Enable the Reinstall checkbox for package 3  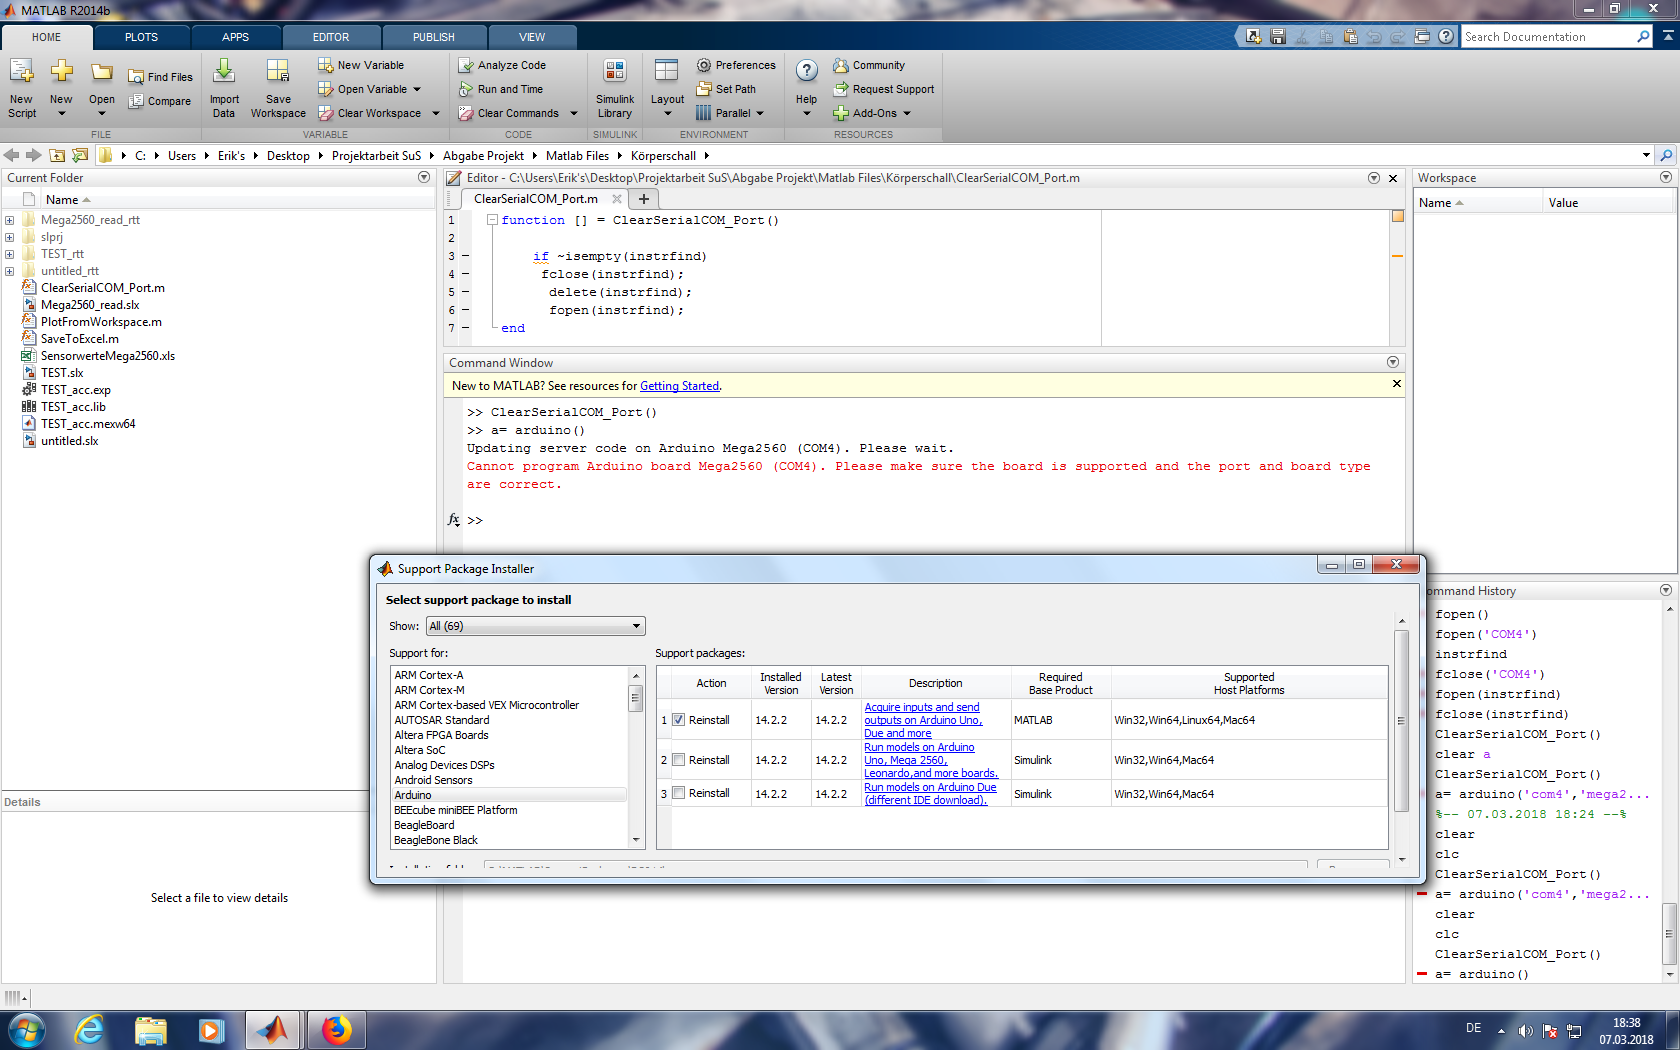click(x=679, y=793)
